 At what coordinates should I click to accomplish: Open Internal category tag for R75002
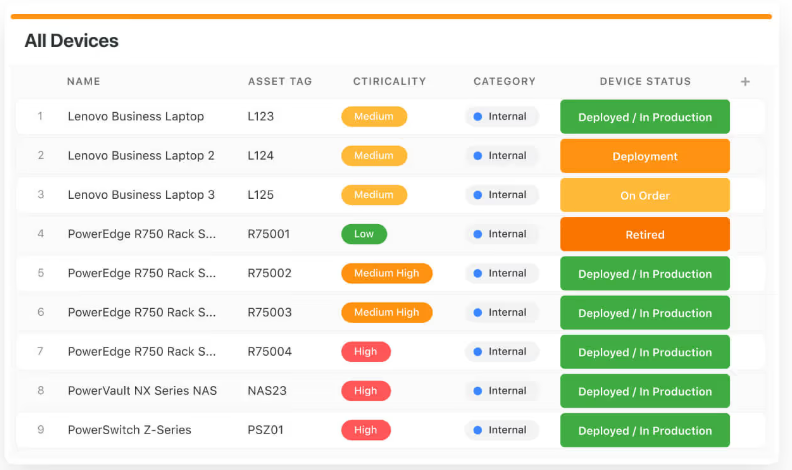tap(502, 273)
